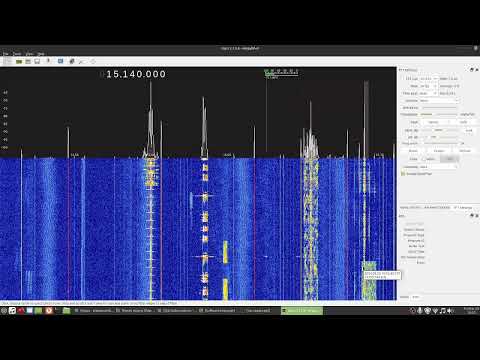Click the zoom Center button
The width and height of the screenshot is (480, 360).
pyautogui.click(x=439, y=151)
